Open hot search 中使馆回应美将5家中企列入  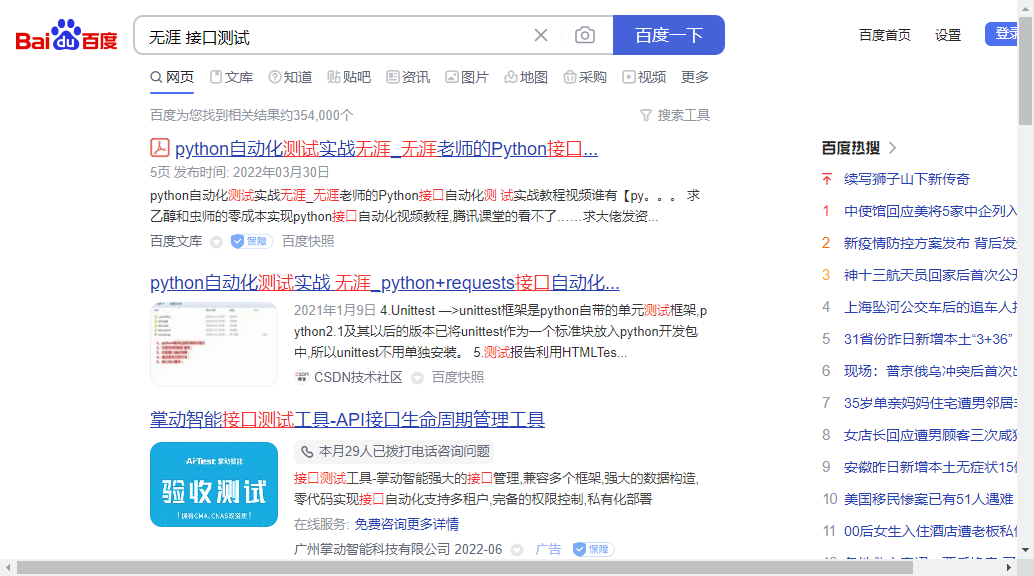pos(930,211)
